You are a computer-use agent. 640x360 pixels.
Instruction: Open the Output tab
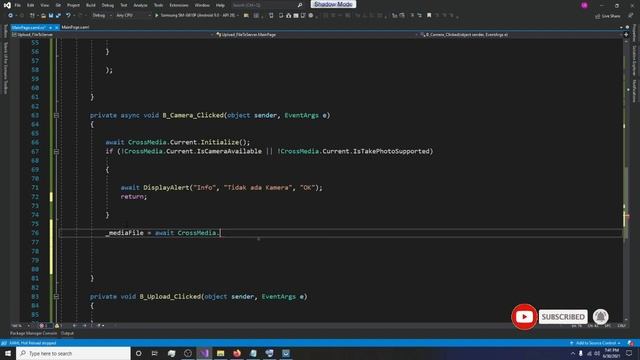point(67,333)
